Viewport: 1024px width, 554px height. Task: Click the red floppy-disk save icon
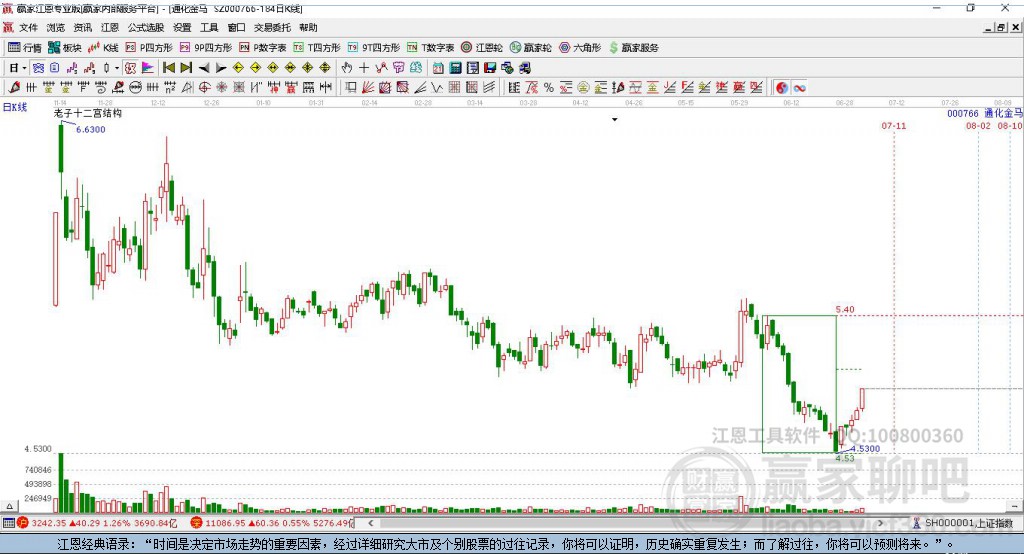pyautogui.click(x=490, y=68)
